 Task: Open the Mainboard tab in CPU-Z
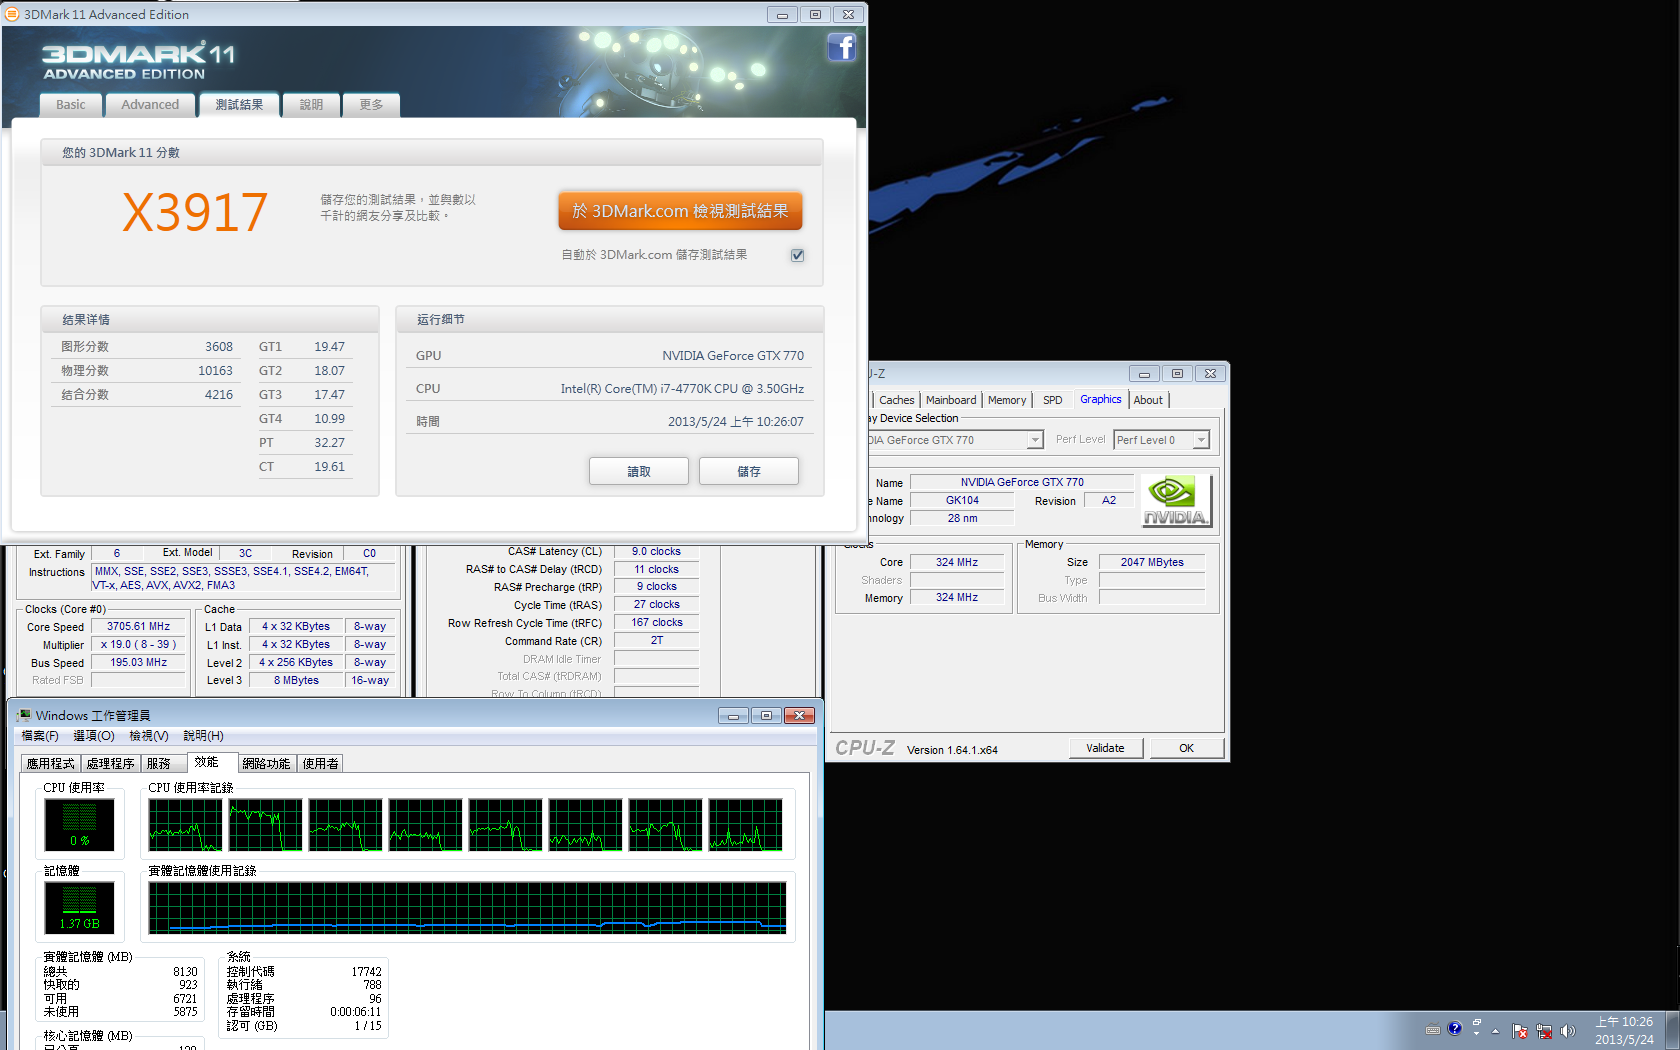951,400
